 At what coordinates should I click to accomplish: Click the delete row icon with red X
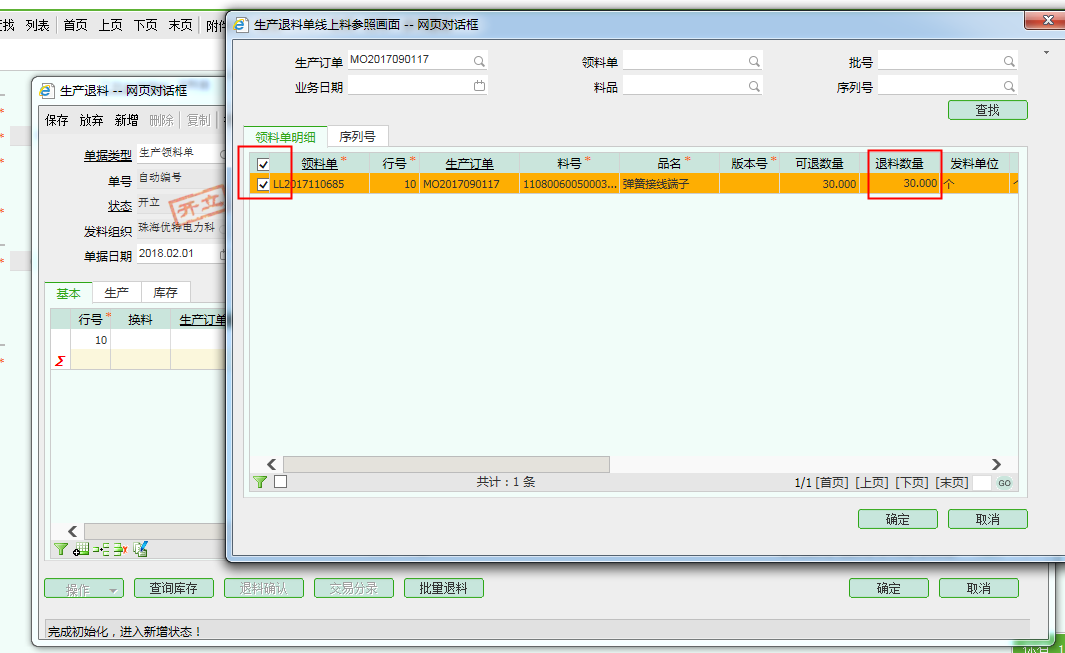point(120,549)
